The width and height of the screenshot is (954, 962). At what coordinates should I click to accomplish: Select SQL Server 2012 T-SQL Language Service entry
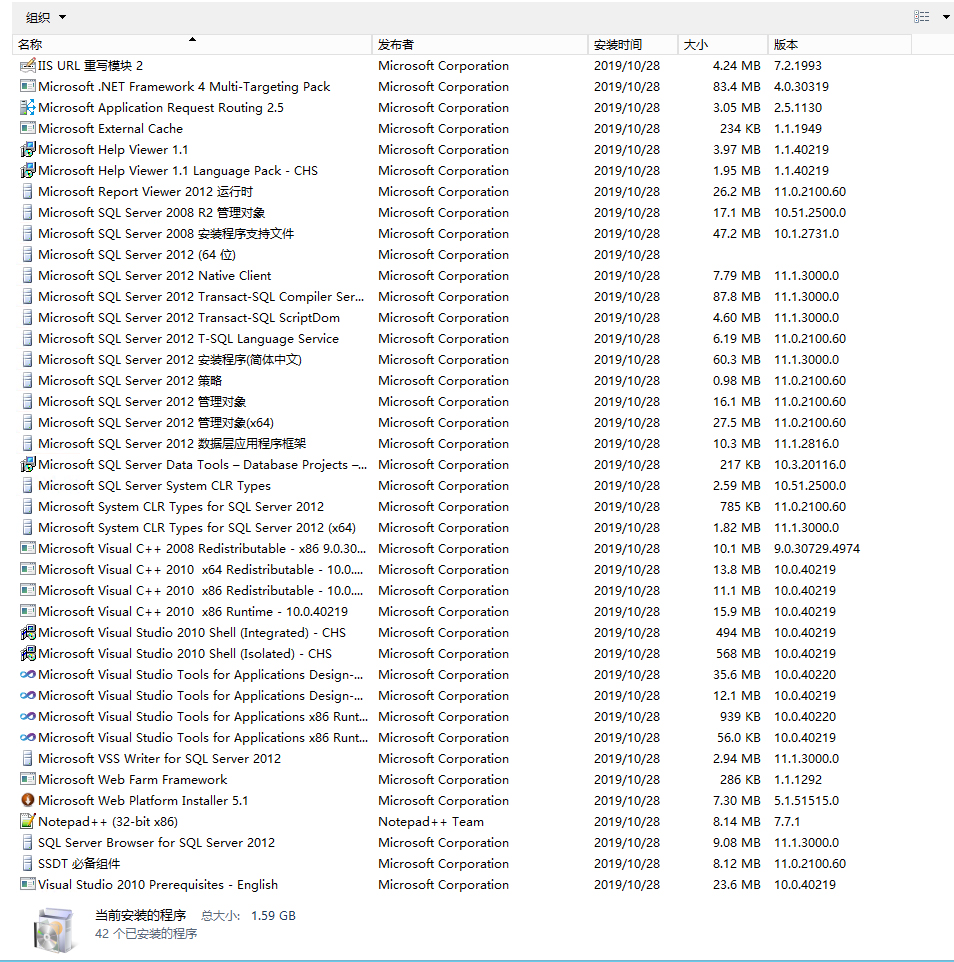point(188,339)
